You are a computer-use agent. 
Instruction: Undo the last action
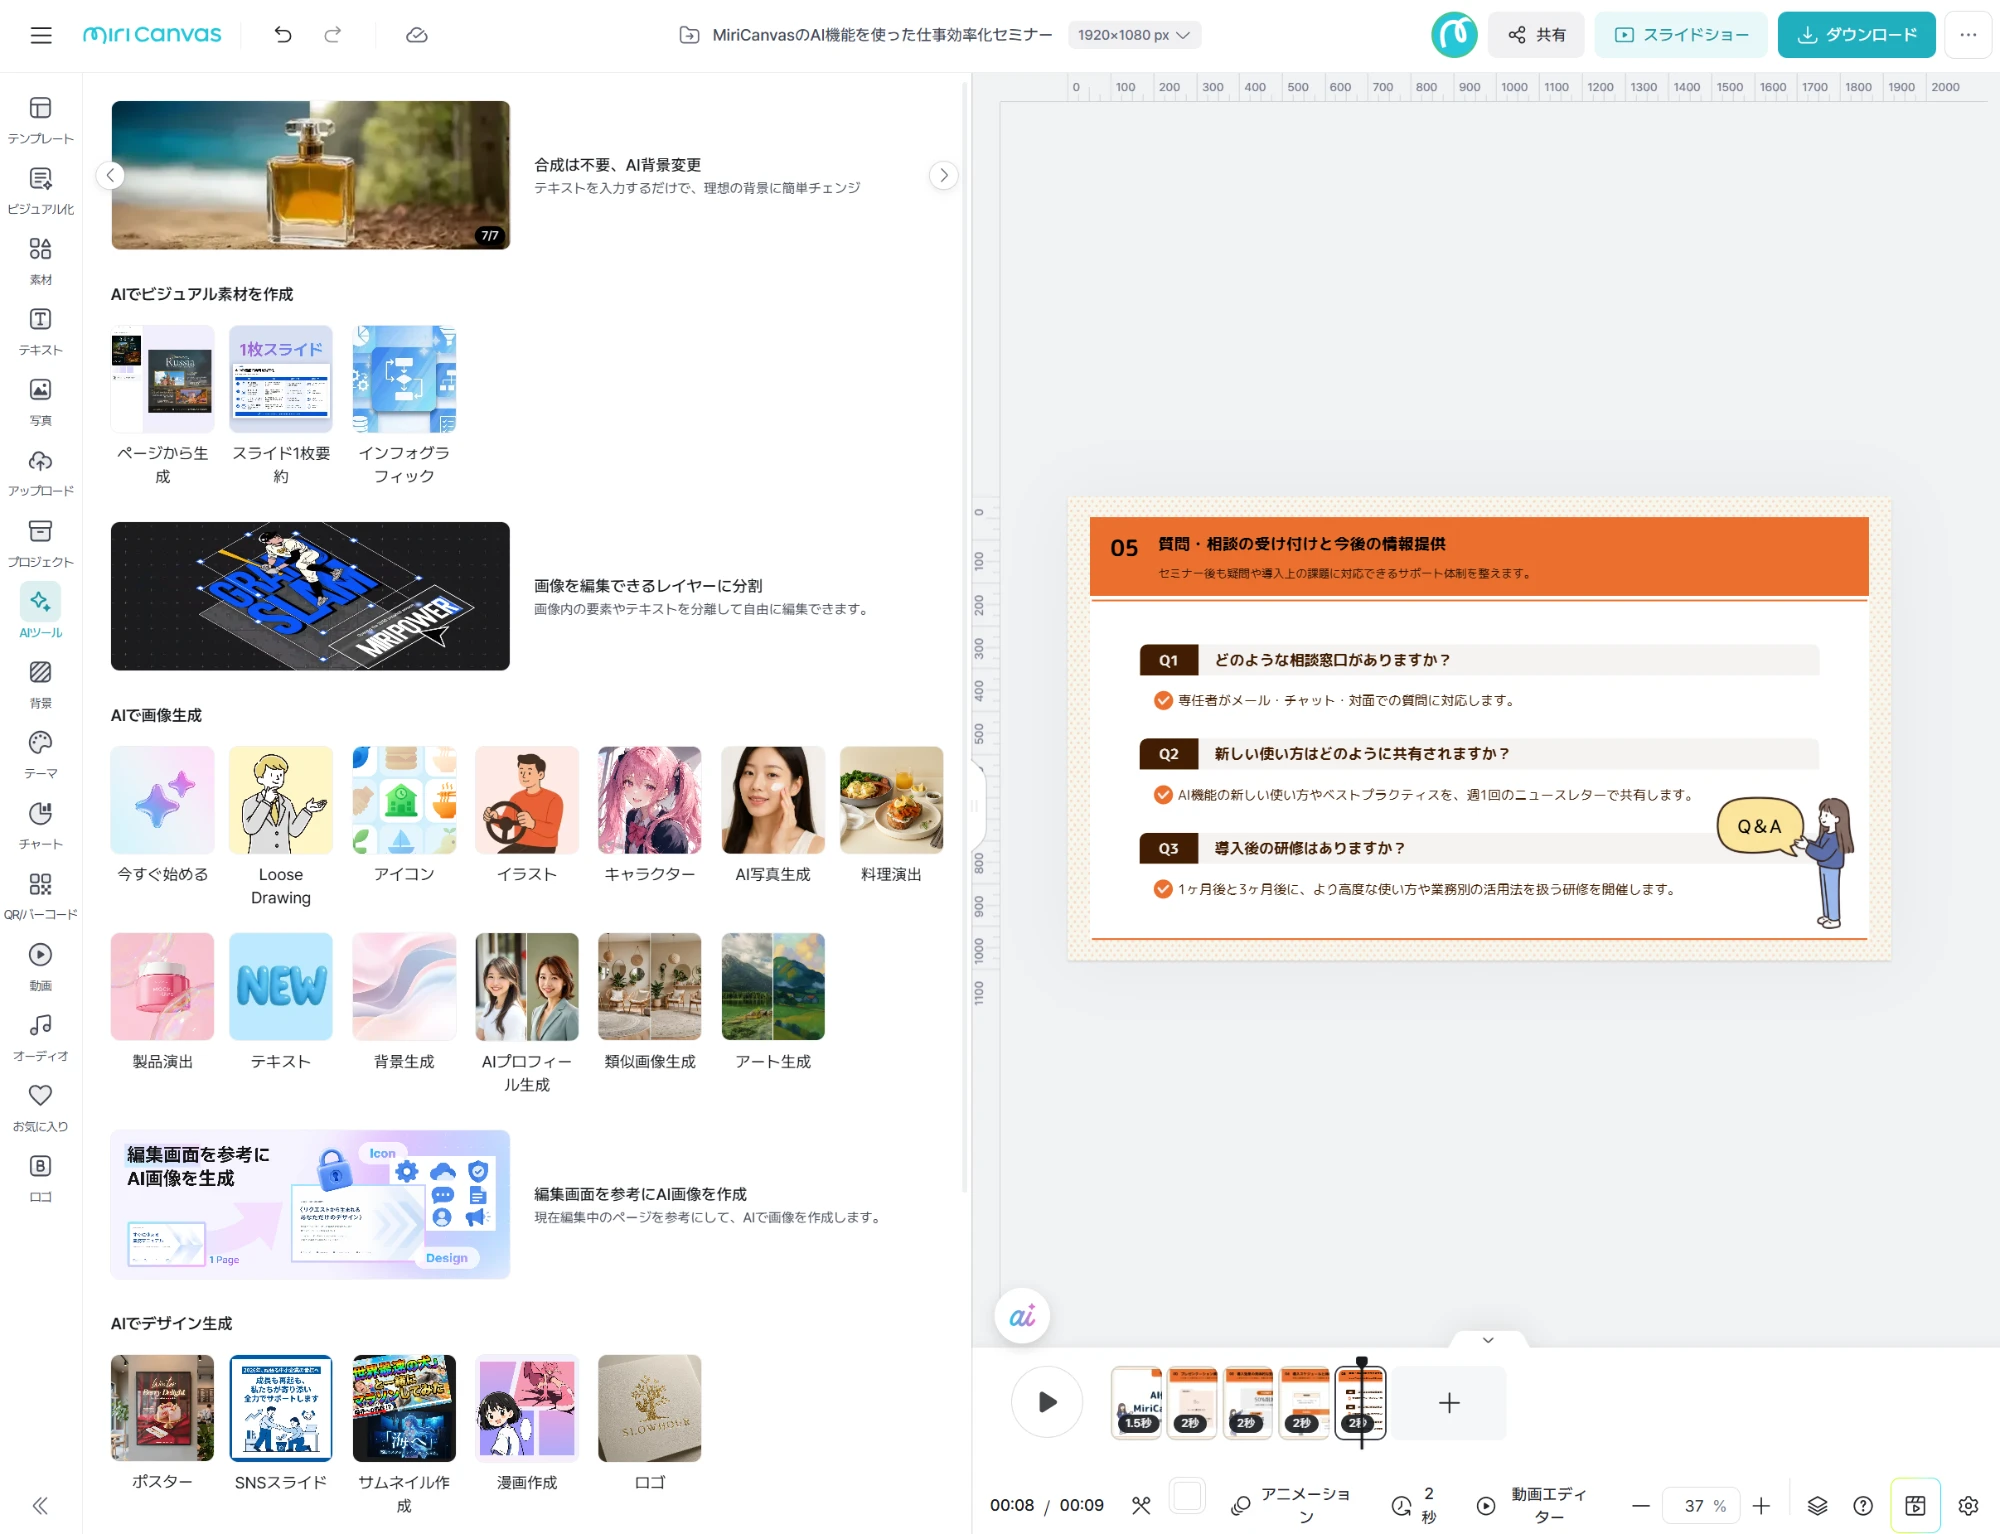283,35
